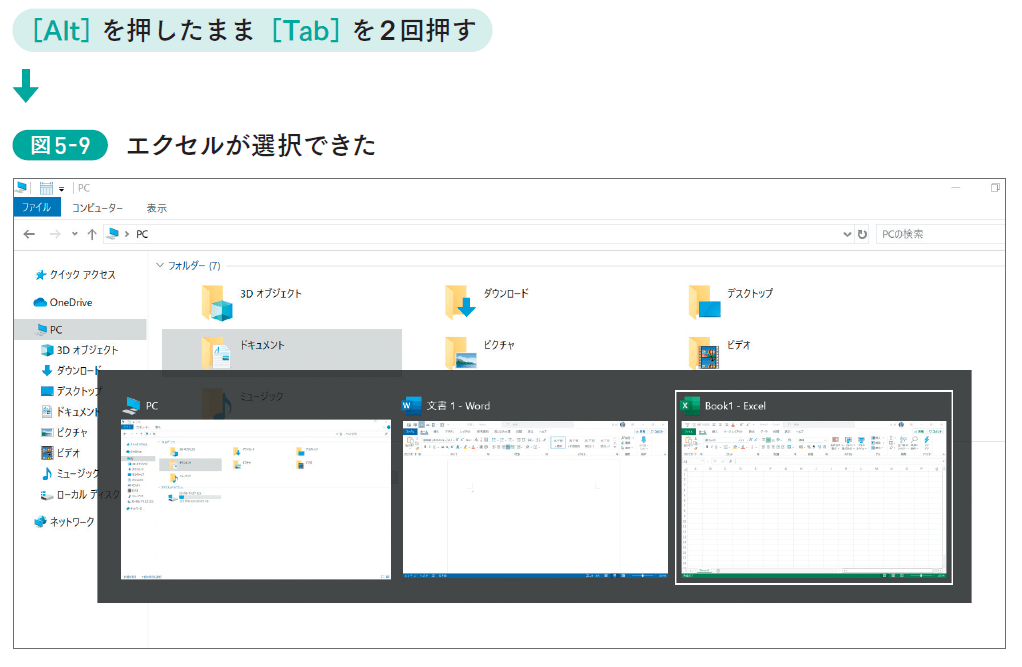Open the quick access toolbar dropdown
Image resolution: width=1022 pixels, height=667 pixels.
click(x=62, y=189)
